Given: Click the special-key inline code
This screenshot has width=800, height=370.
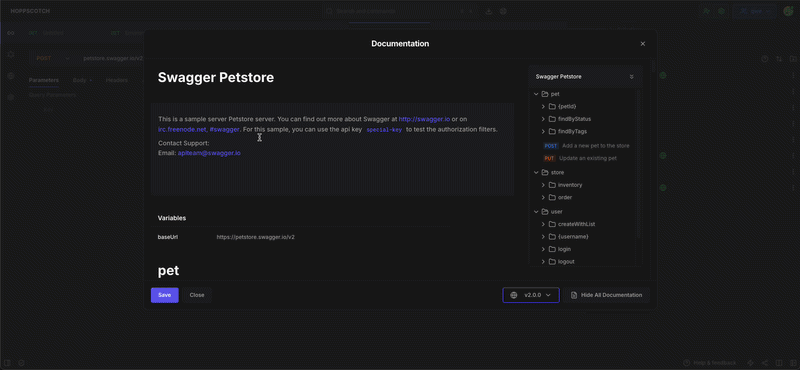Looking at the screenshot, I should 384,130.
